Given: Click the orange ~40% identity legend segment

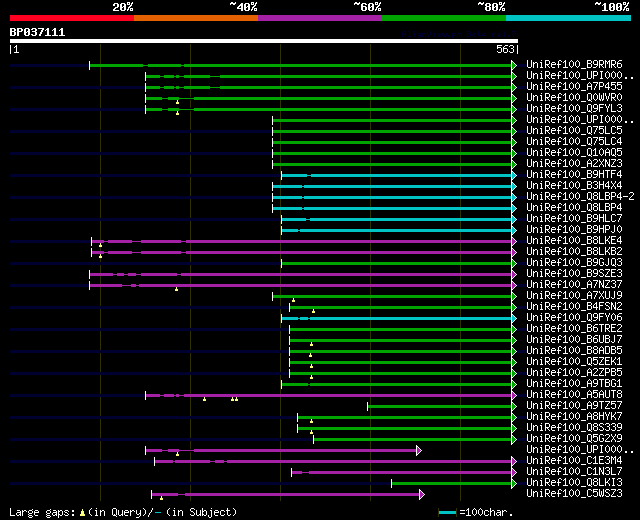Looking at the screenshot, I should [x=195, y=18].
